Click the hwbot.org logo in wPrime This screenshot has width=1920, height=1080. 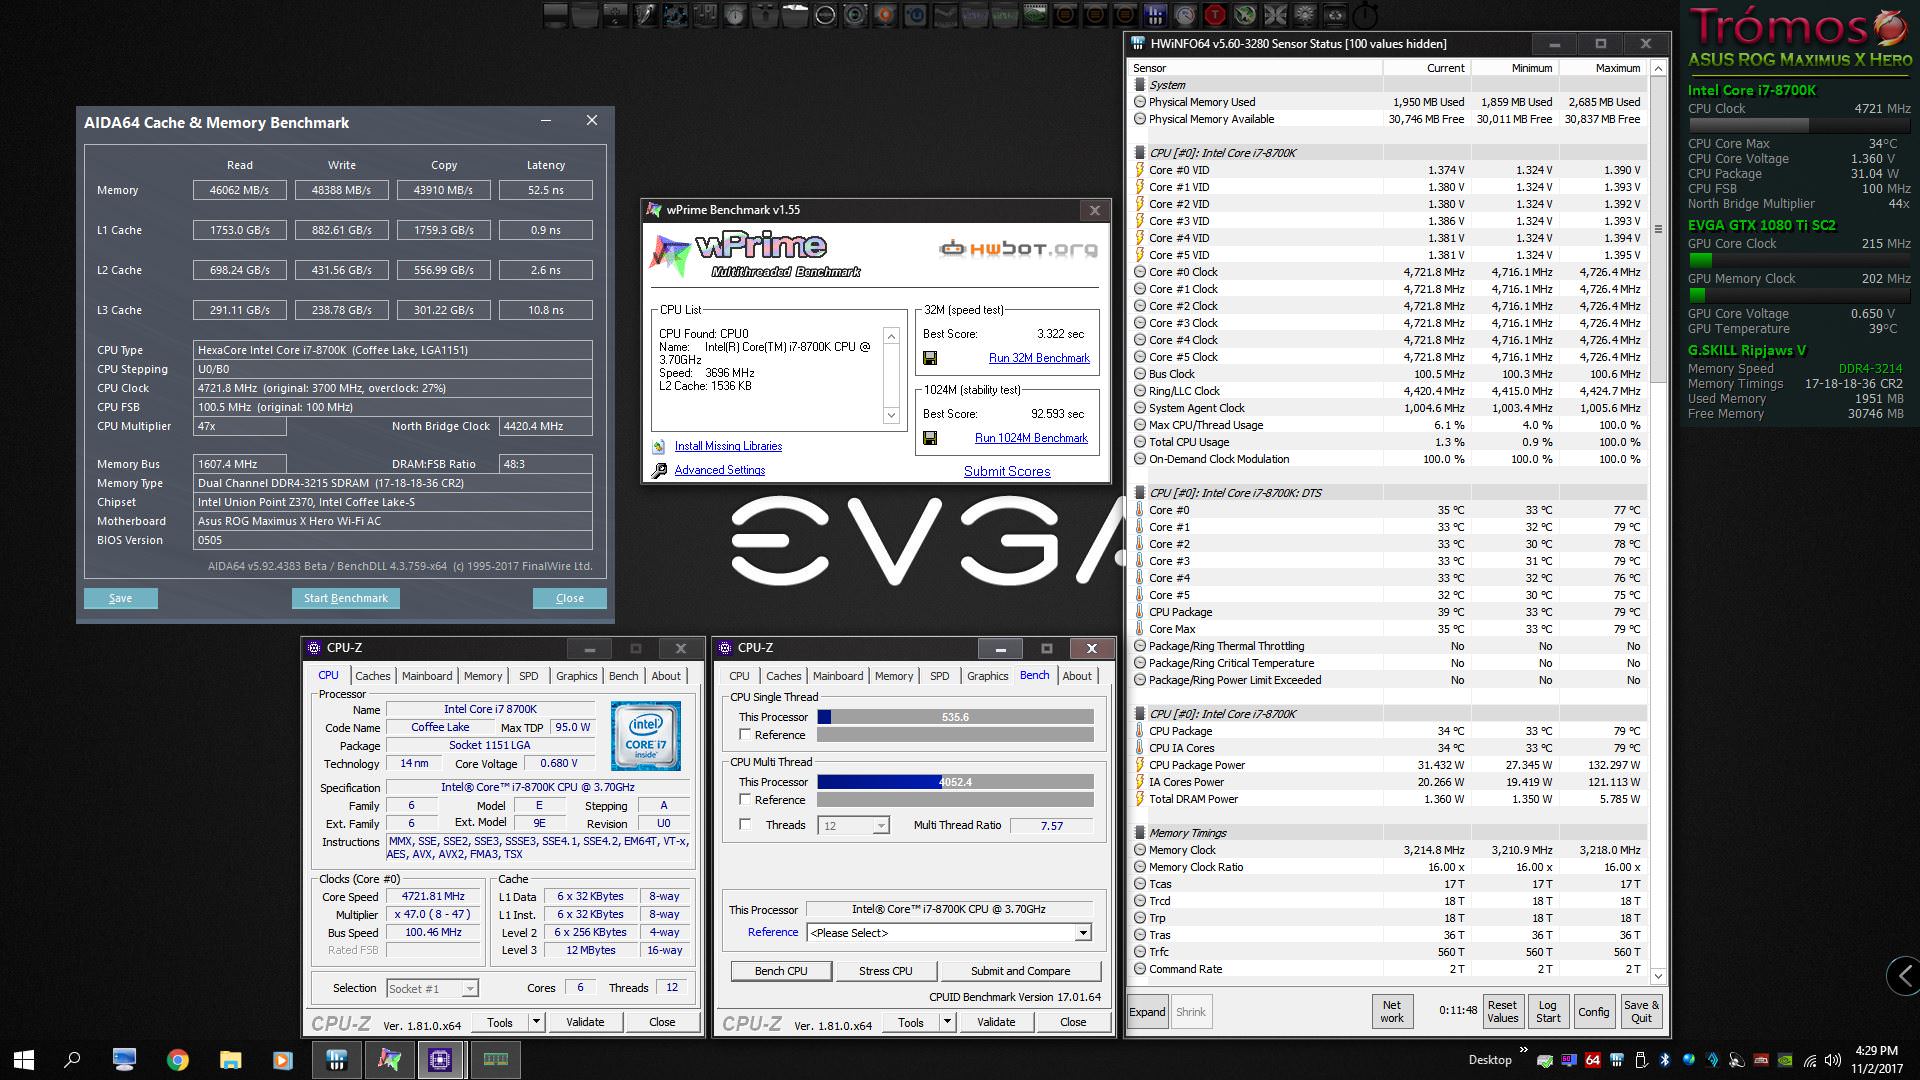coord(1018,248)
